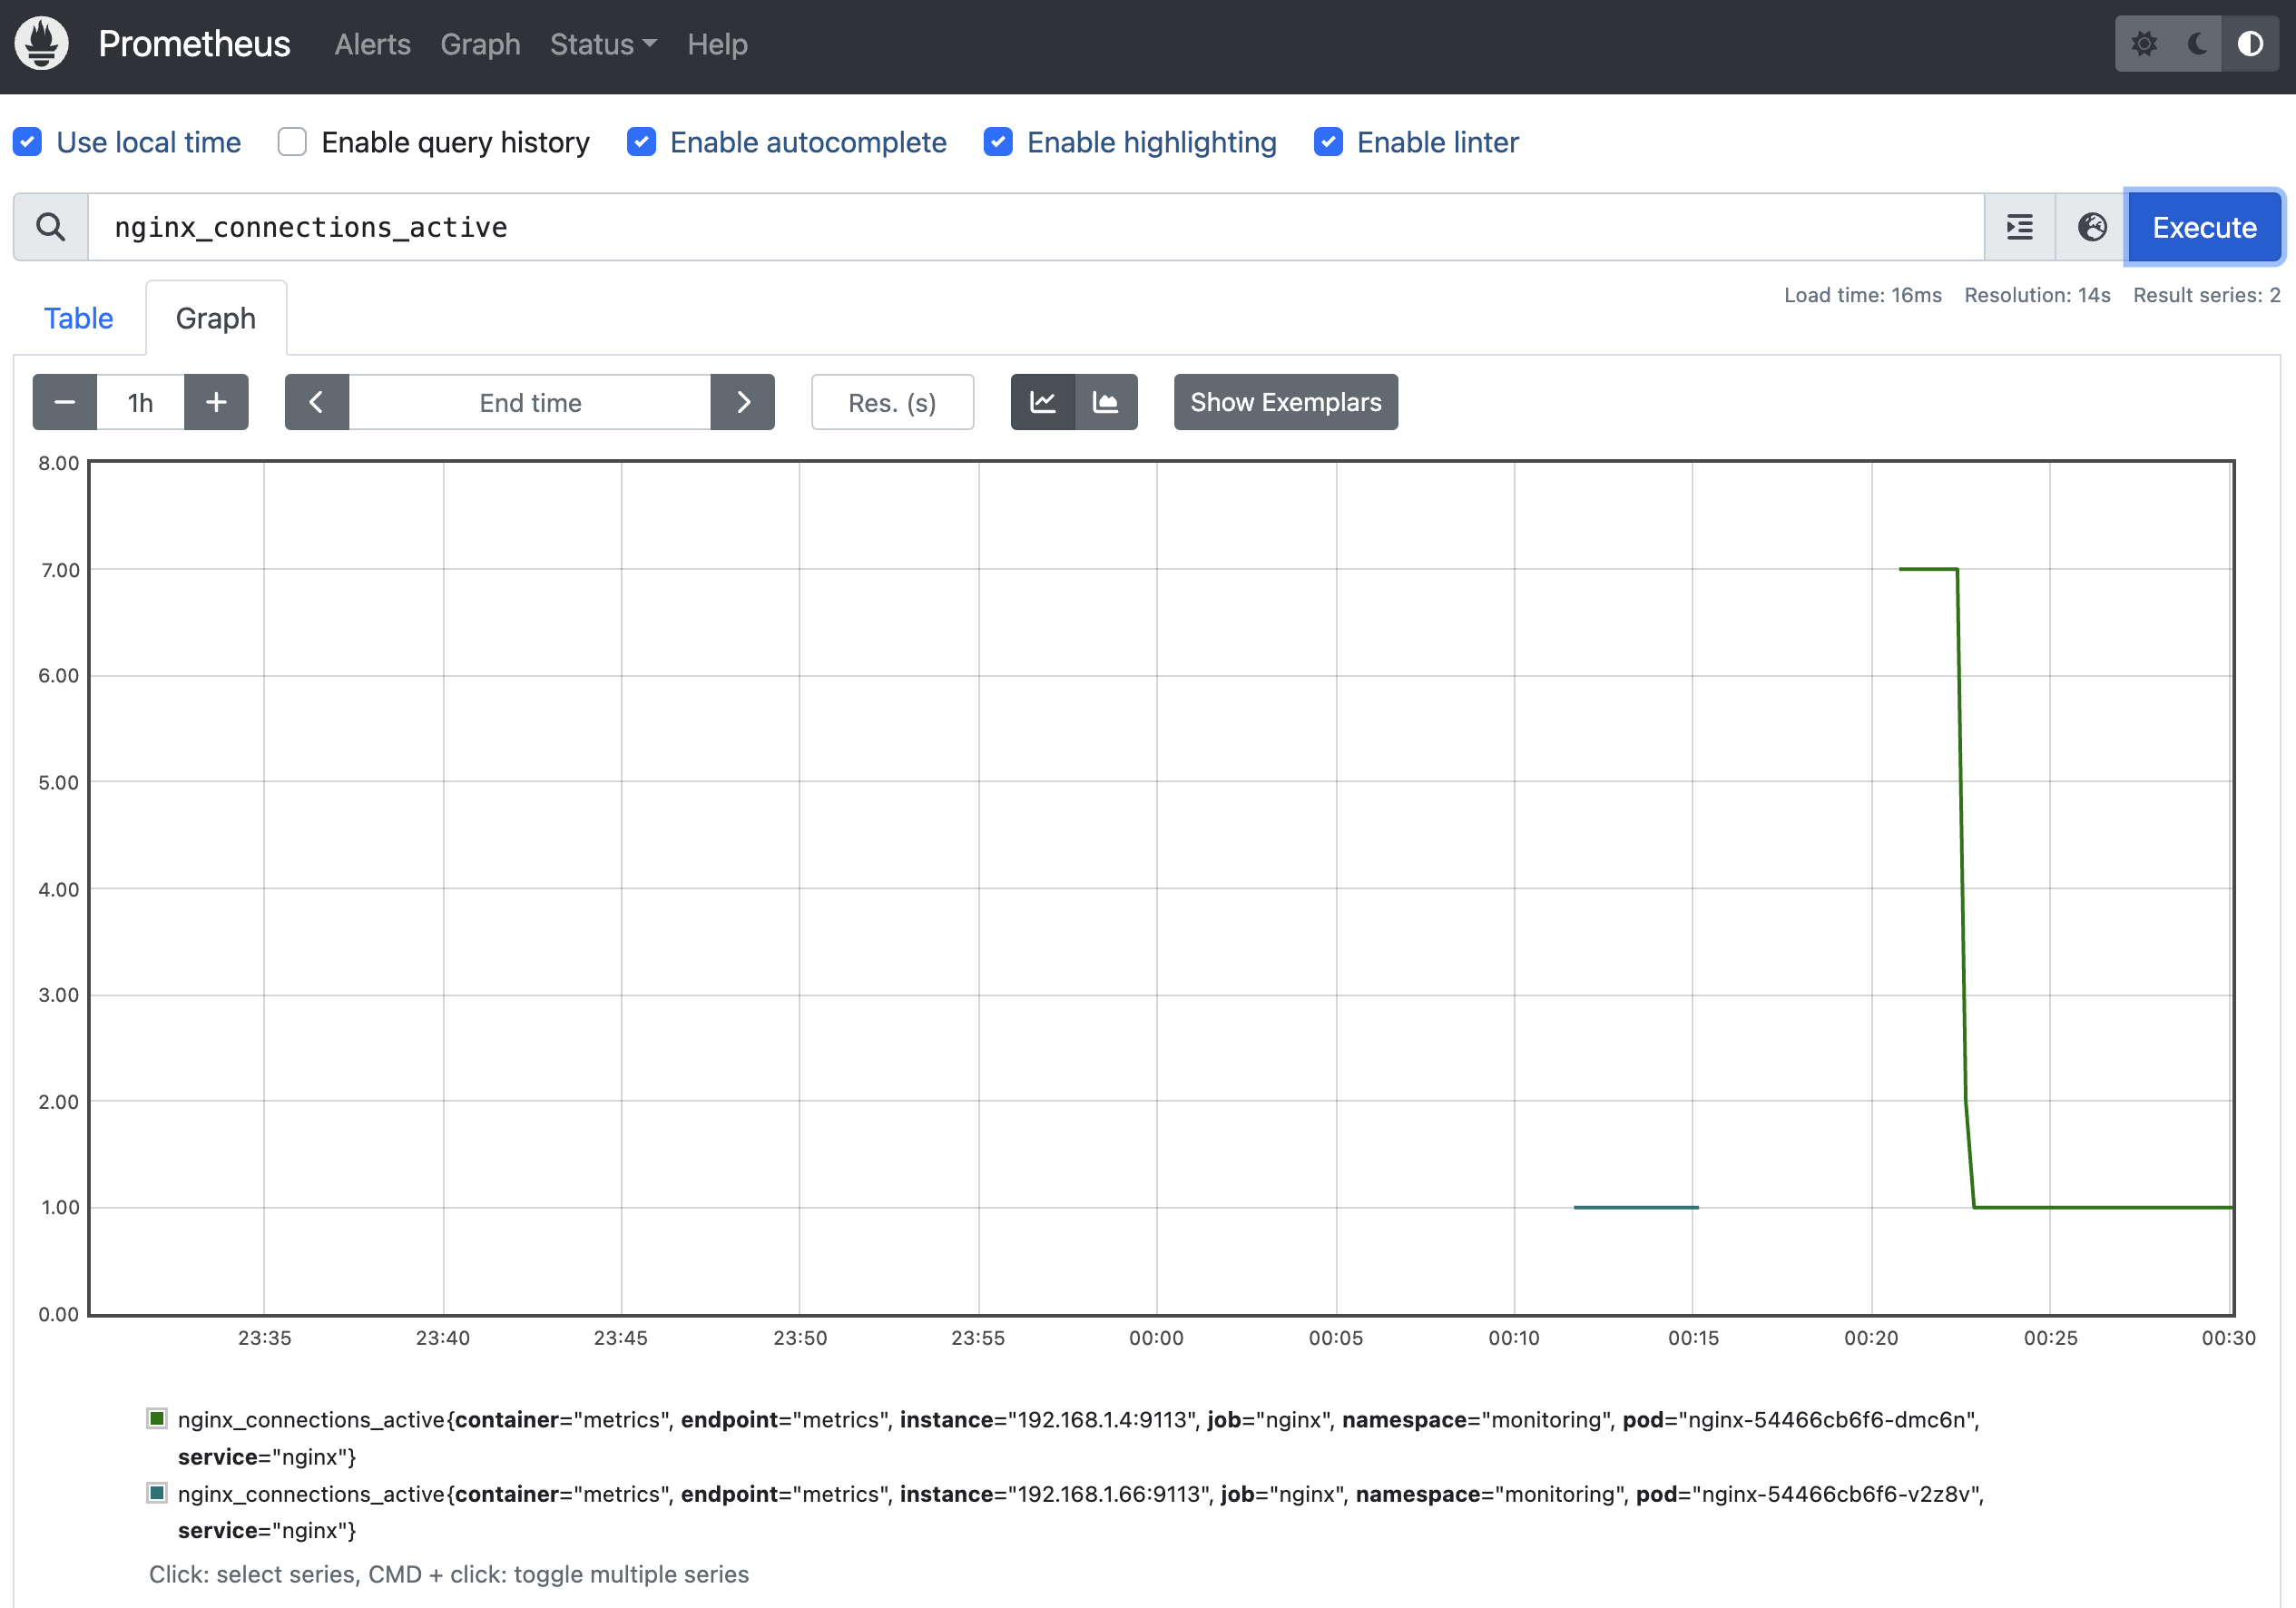Select the auto contrast theme icon
This screenshot has width=2296, height=1608.
point(2250,44)
